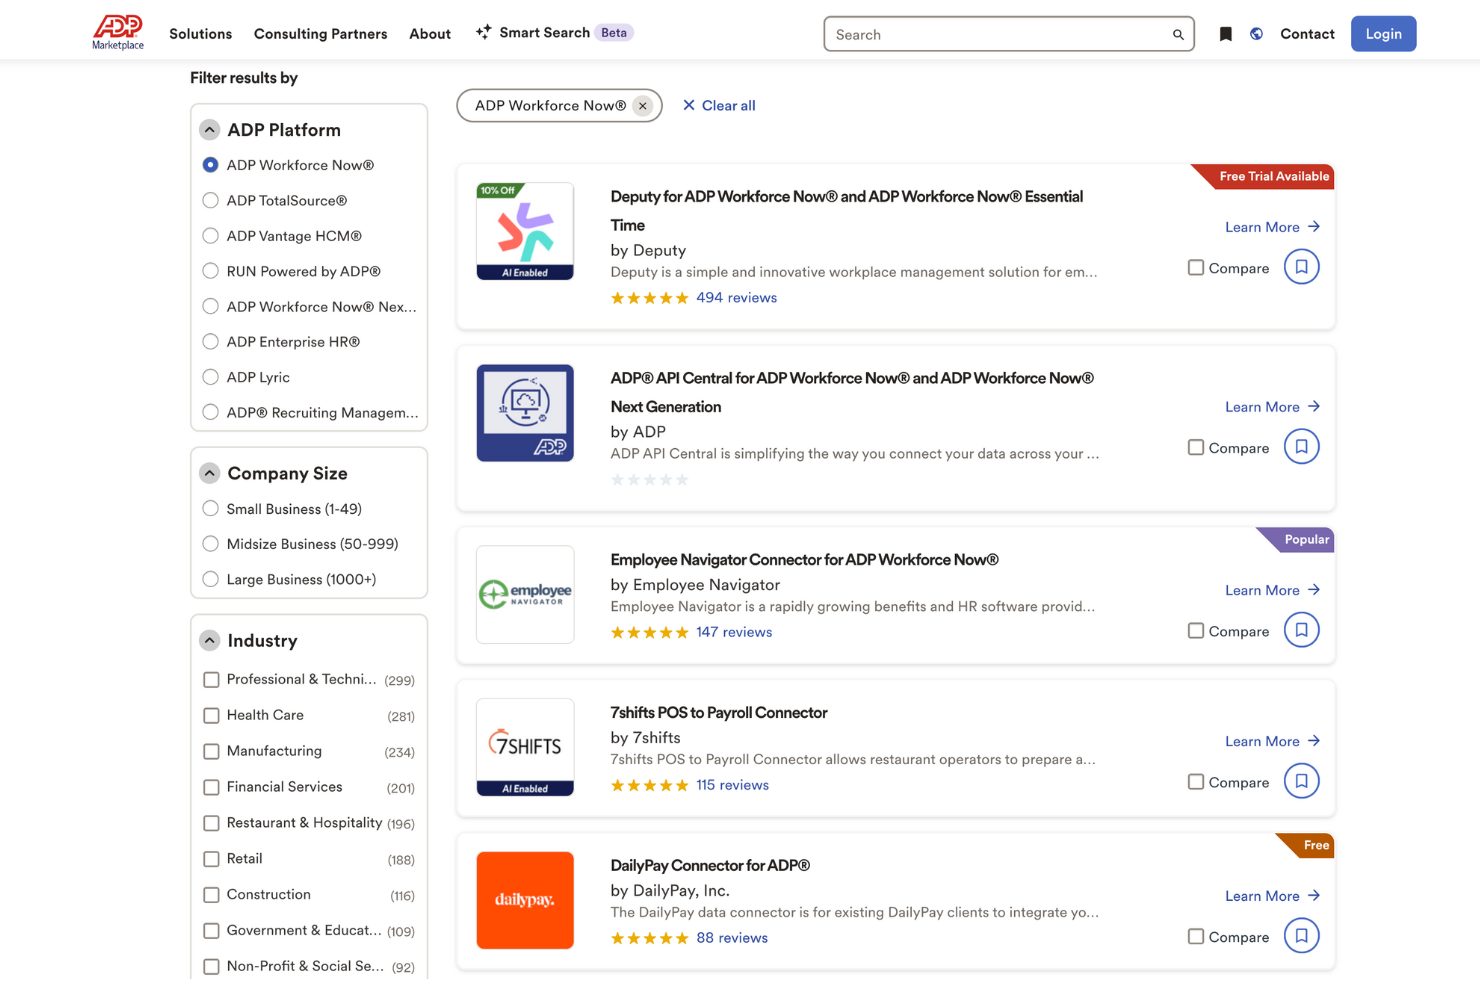
Task: Bookmark the 7shifts POS listing
Action: (x=1301, y=781)
